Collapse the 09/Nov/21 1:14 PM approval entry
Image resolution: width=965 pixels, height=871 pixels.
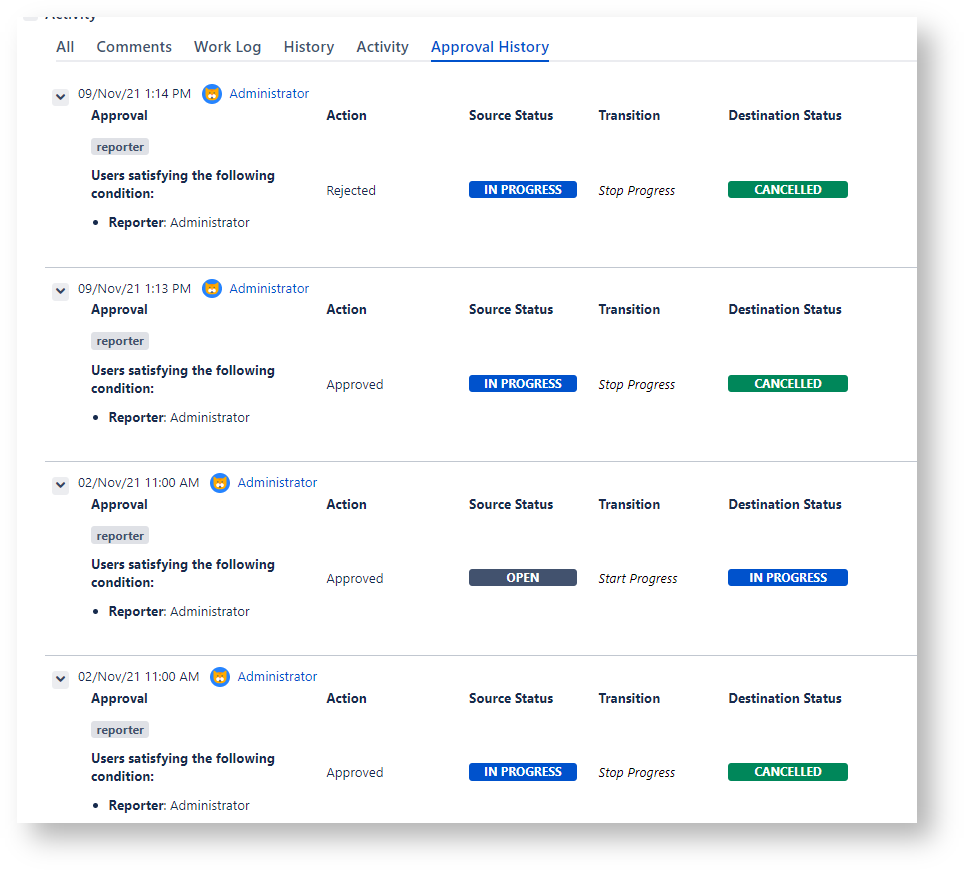click(61, 96)
